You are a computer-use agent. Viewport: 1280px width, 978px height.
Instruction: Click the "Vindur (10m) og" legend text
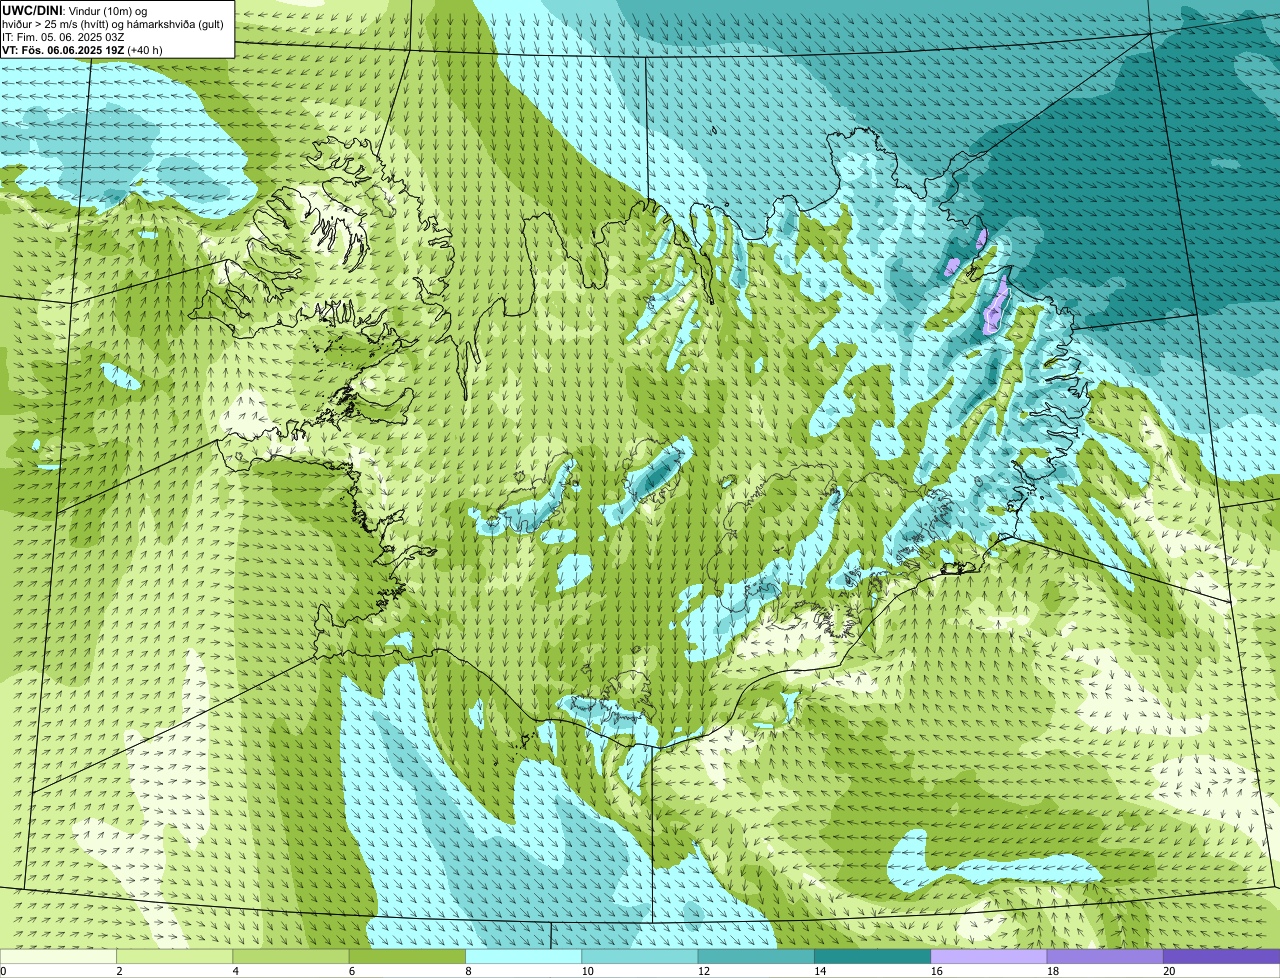point(106,10)
